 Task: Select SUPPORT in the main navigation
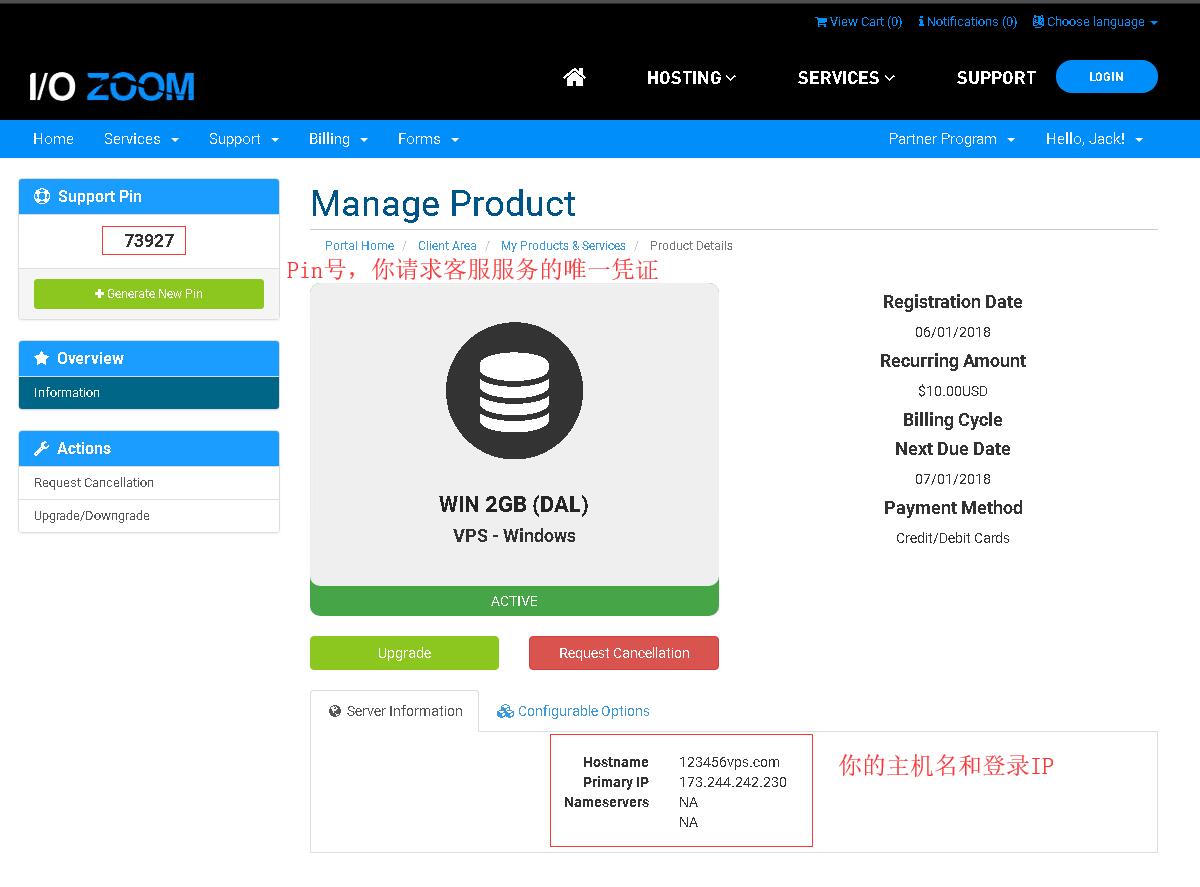[x=996, y=77]
